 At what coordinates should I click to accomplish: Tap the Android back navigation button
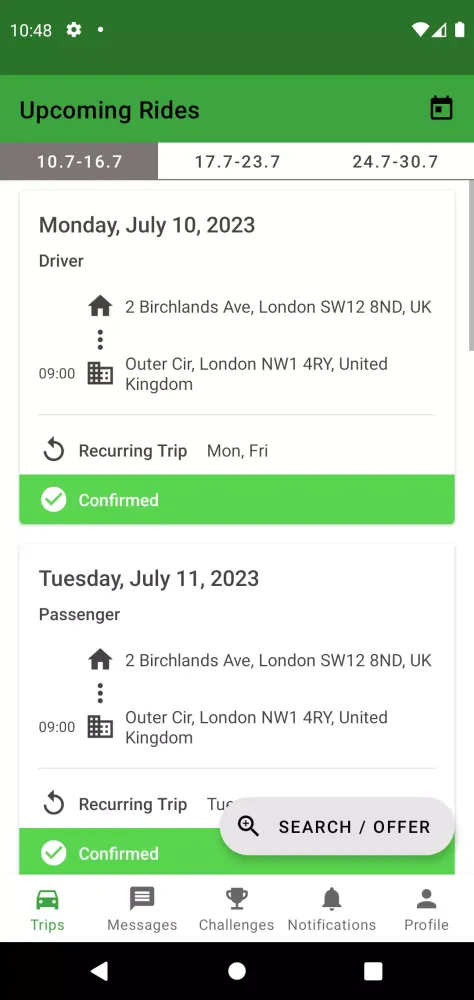[x=100, y=971]
